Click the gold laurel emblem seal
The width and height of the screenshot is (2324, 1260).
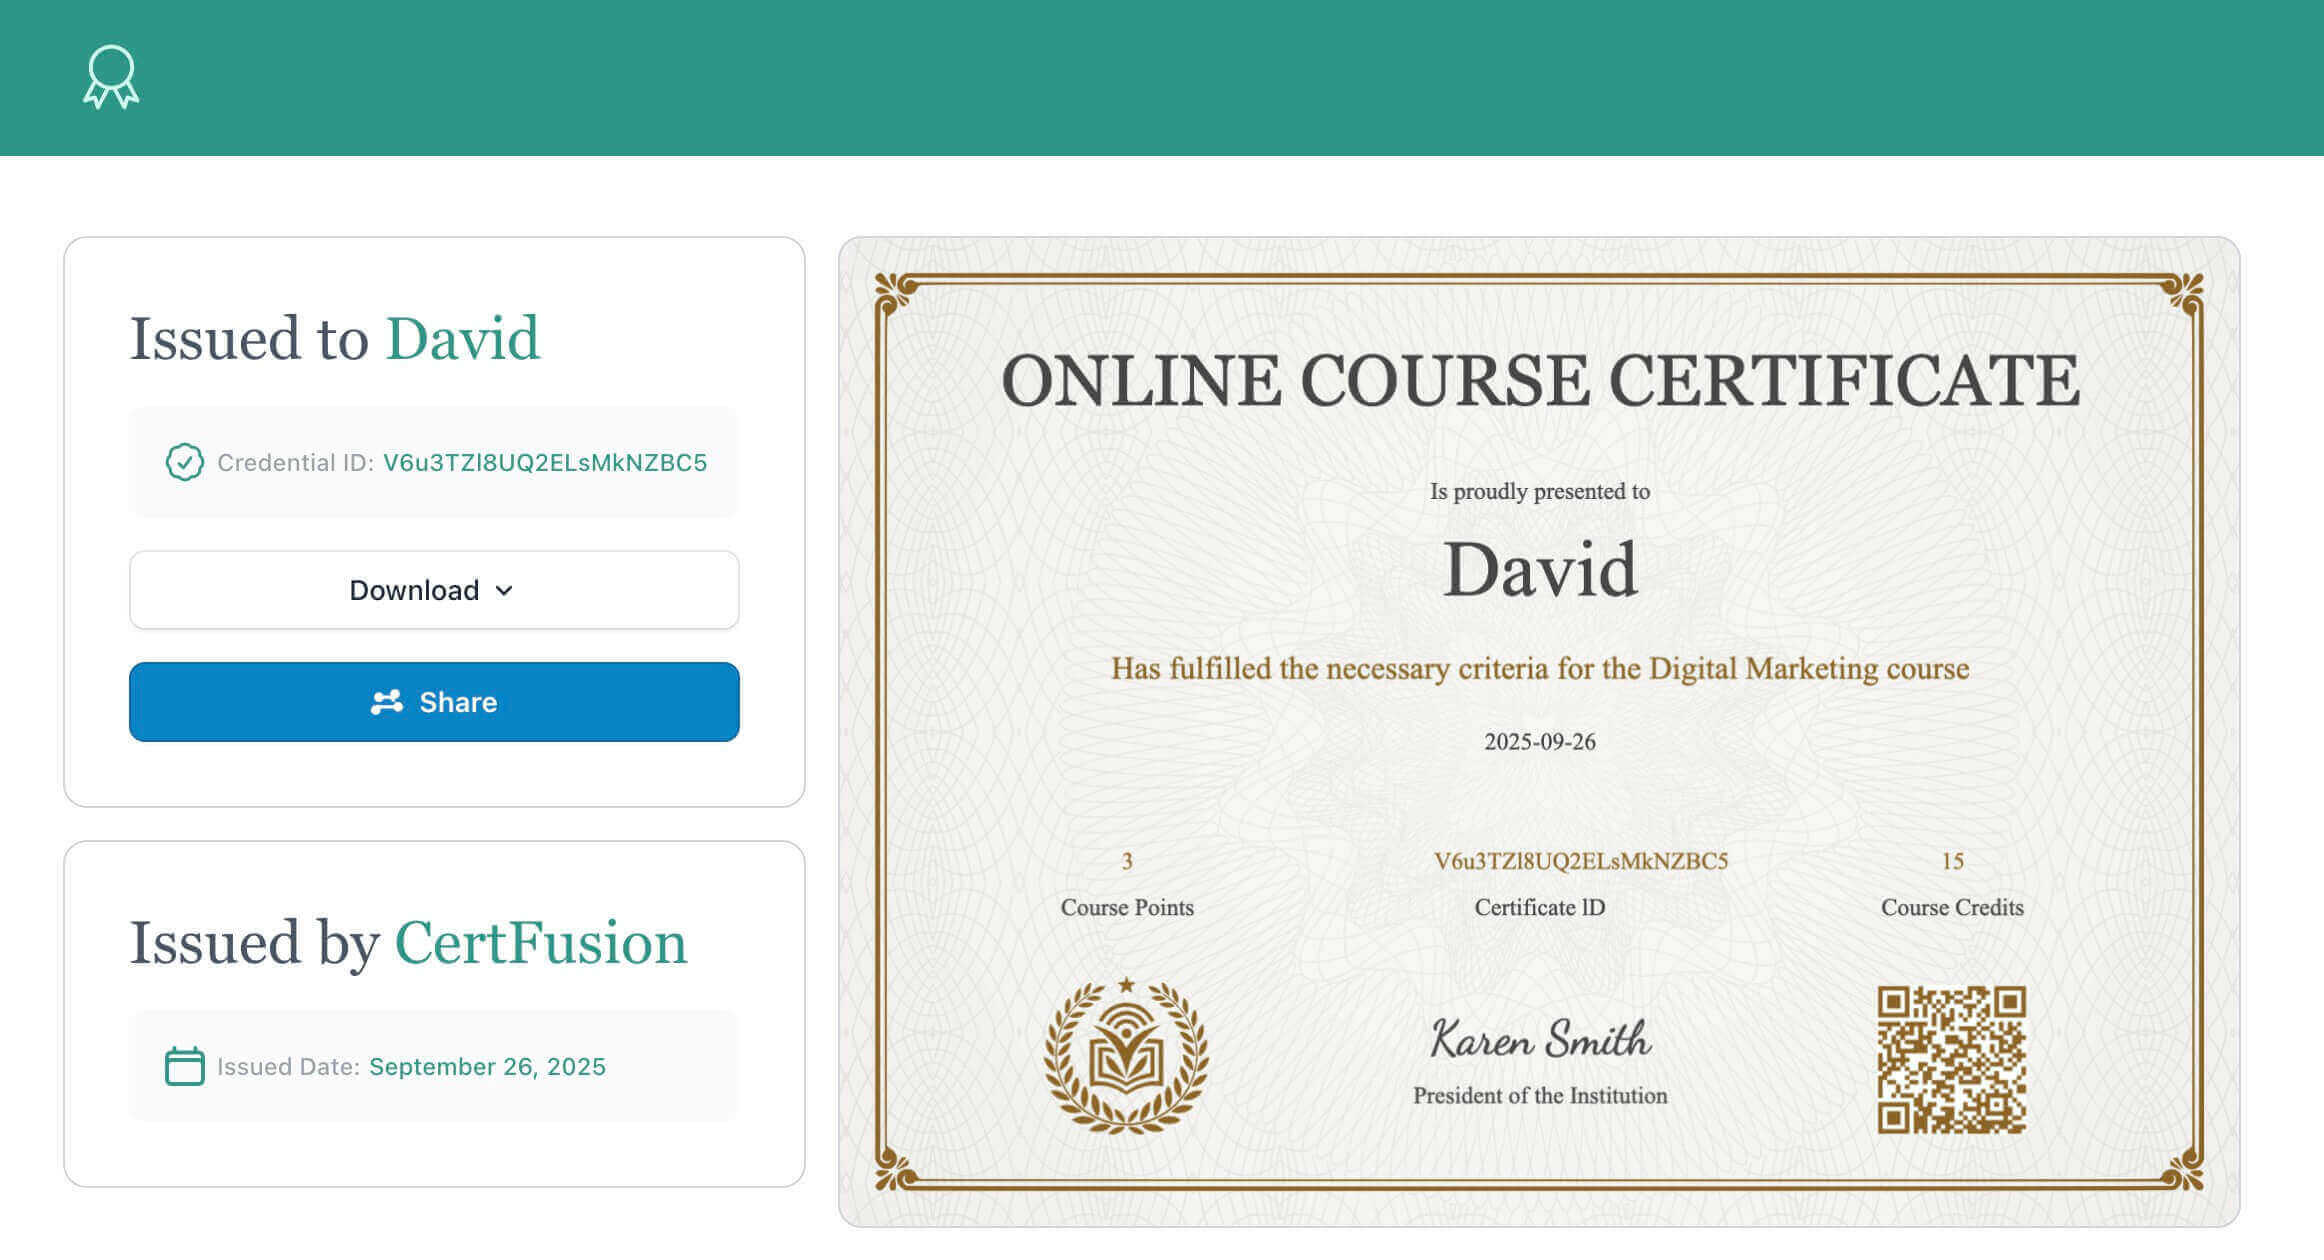(1126, 1056)
